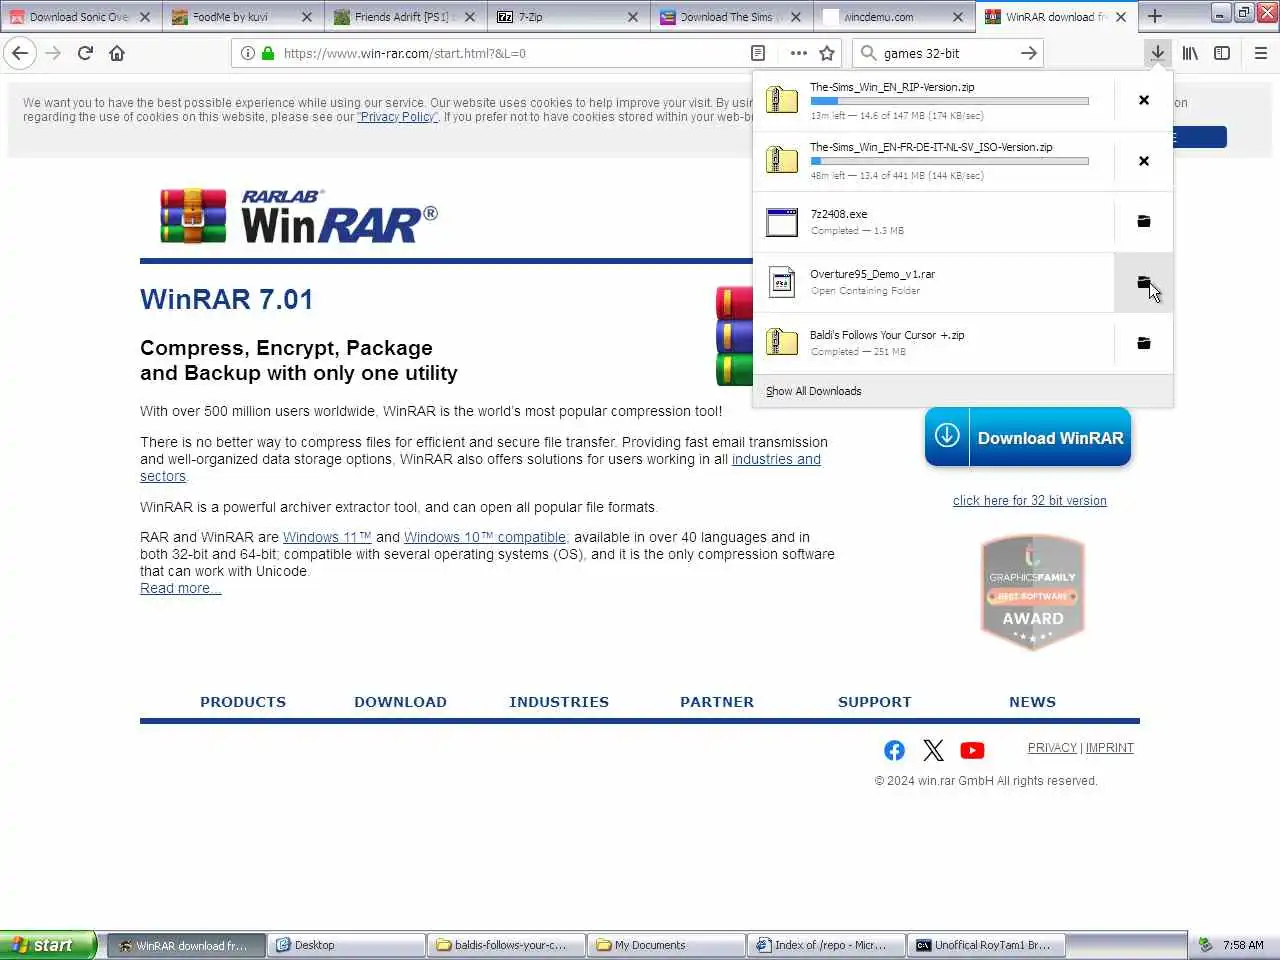Open the IMPRINT footer link
Screen dimensions: 1280x960
pyautogui.click(x=1110, y=748)
